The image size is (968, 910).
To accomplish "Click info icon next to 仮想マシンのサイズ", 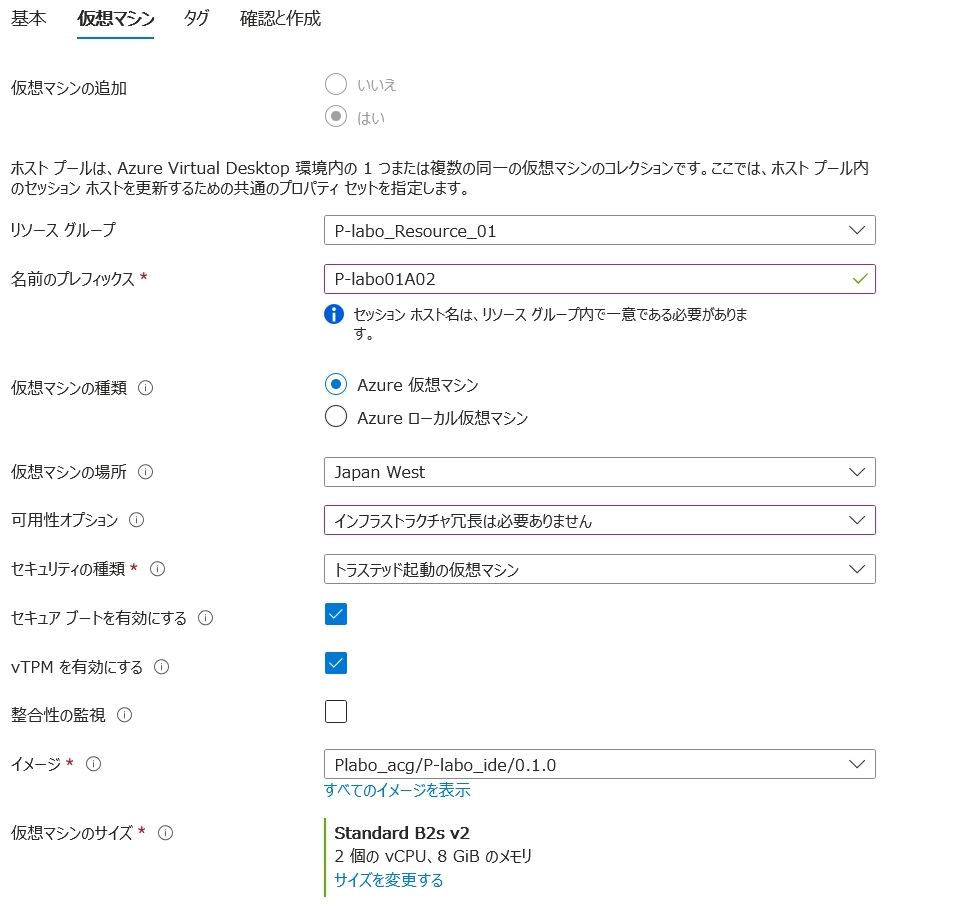I will [x=166, y=832].
